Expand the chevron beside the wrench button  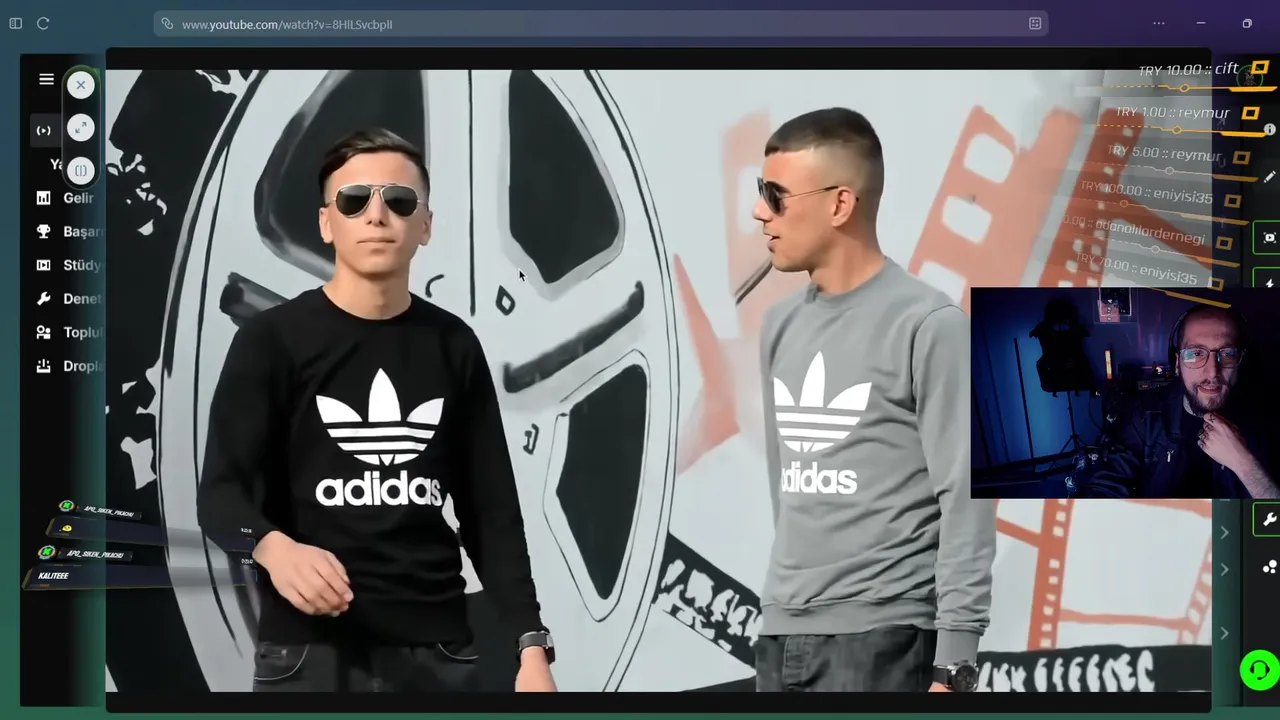(1224, 533)
